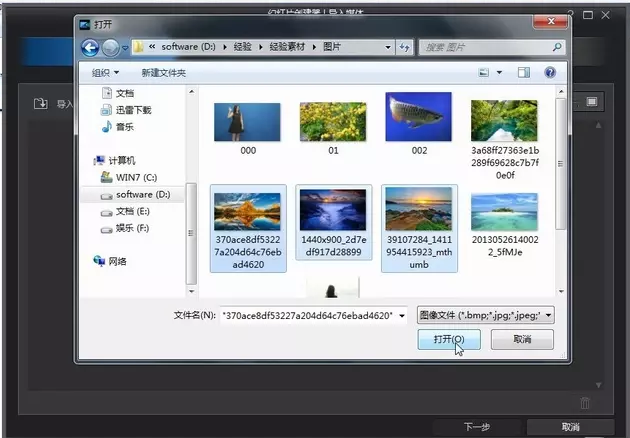Click 经验 in the address path
Viewport: 630px width, 438px height.
point(243,47)
